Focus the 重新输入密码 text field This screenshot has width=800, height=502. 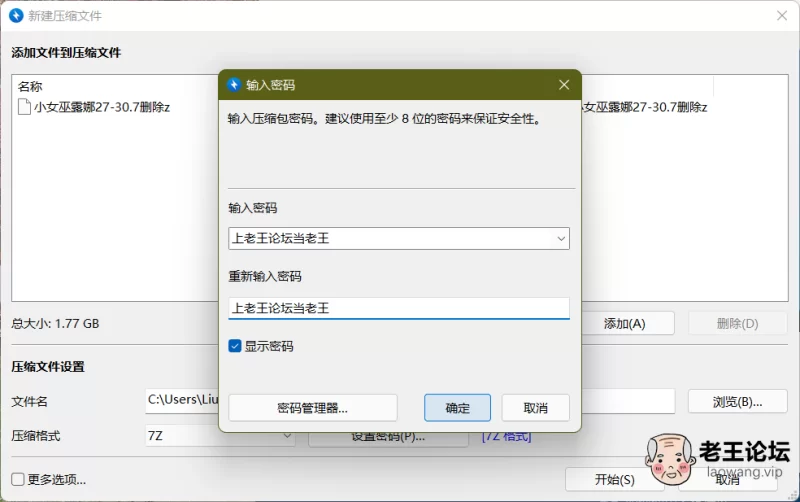click(x=398, y=308)
